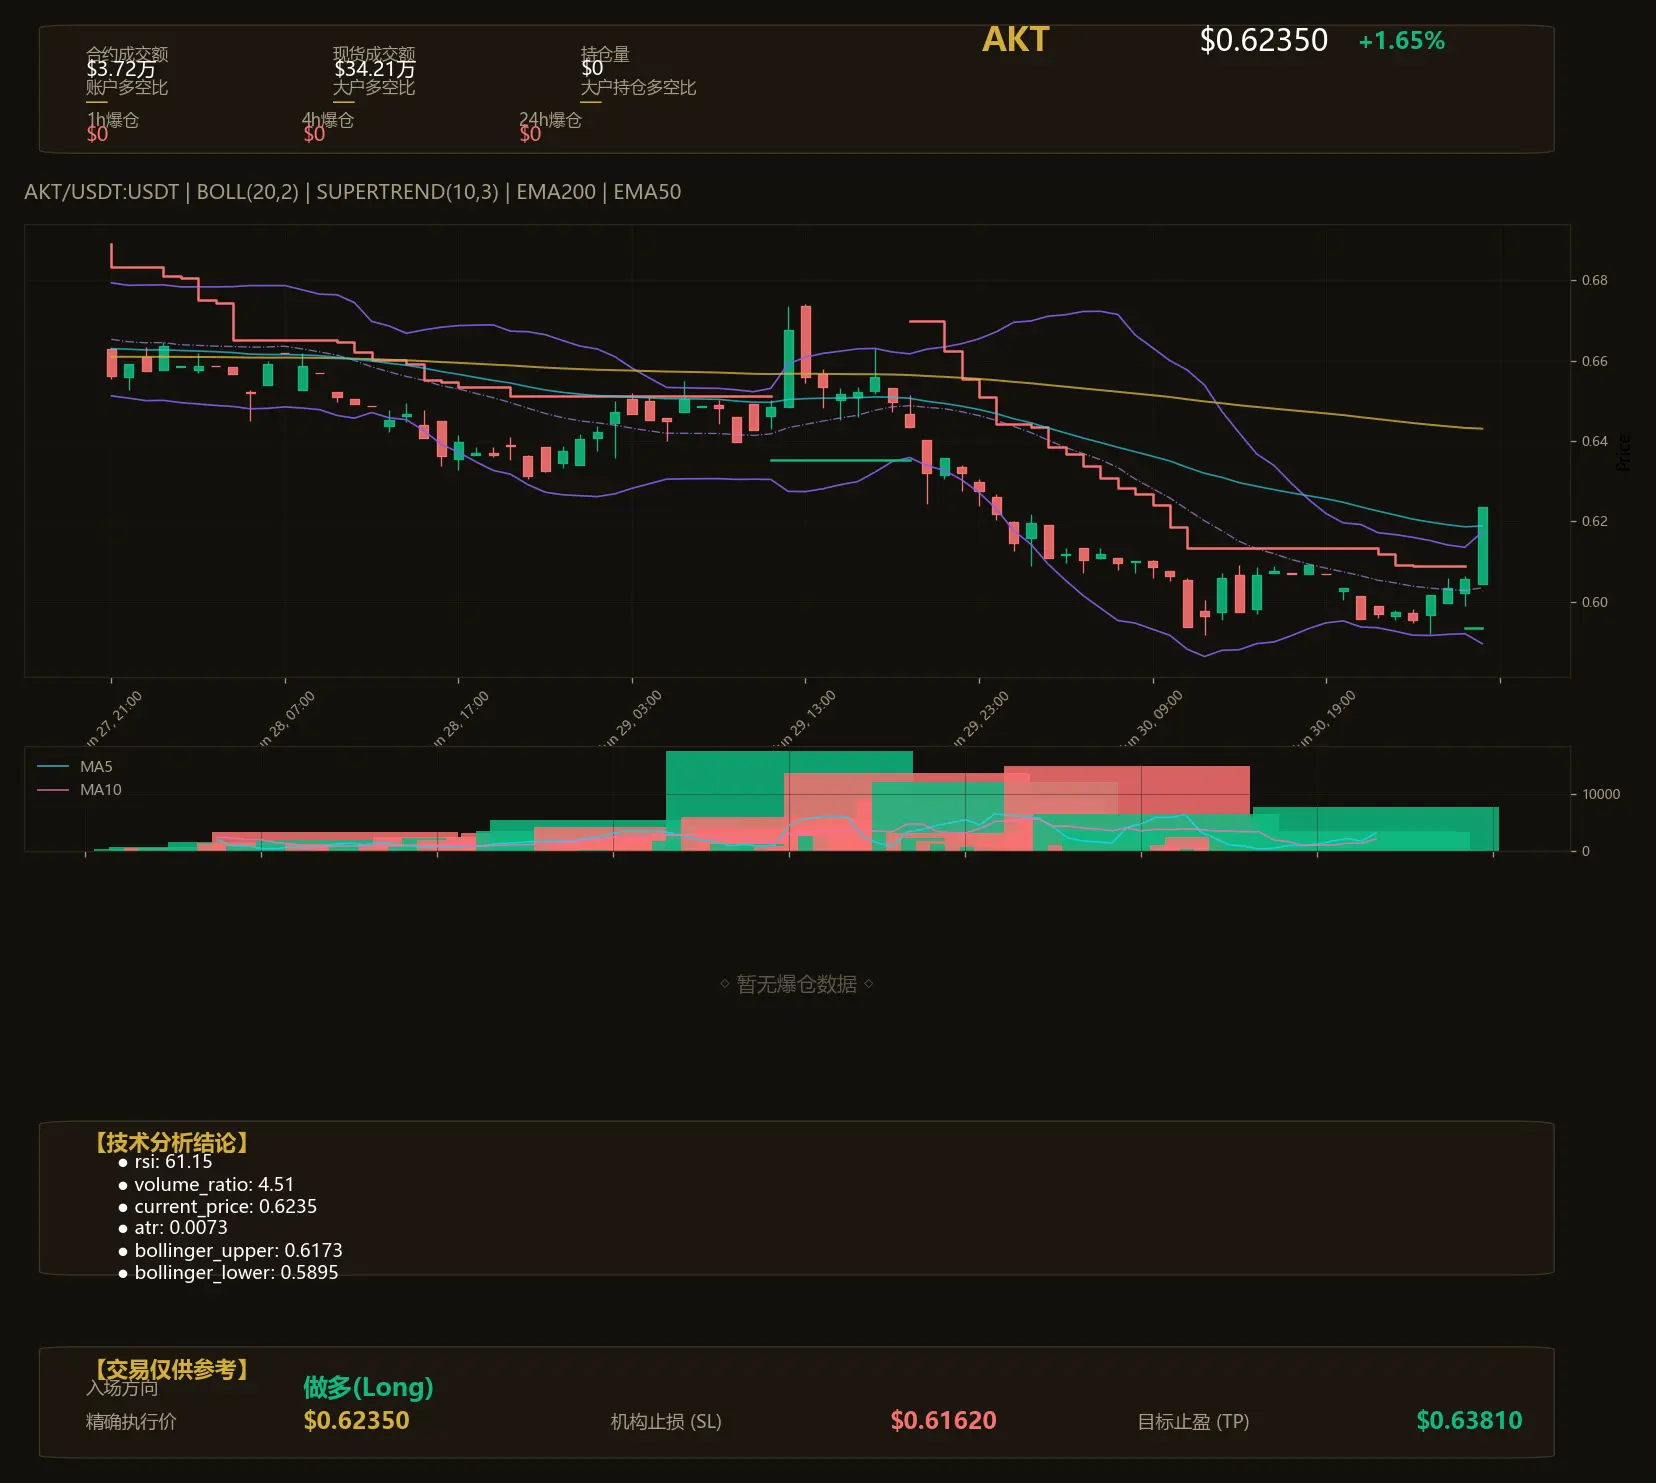Click the 0.64 price axis label

point(1594,441)
